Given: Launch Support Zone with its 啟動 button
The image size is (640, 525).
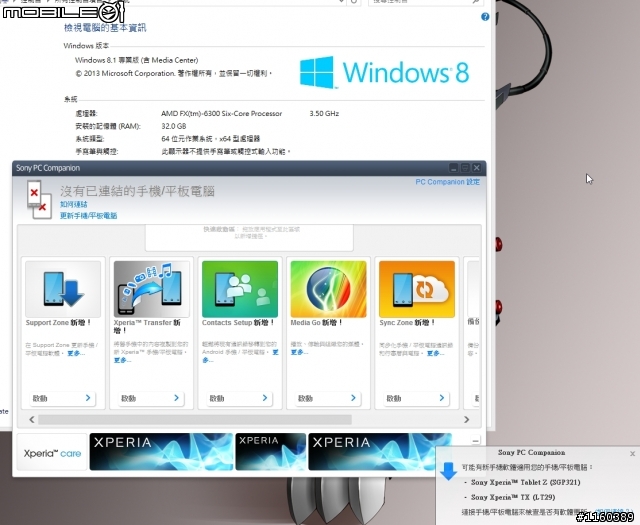Looking at the screenshot, I should pyautogui.click(x=62, y=398).
